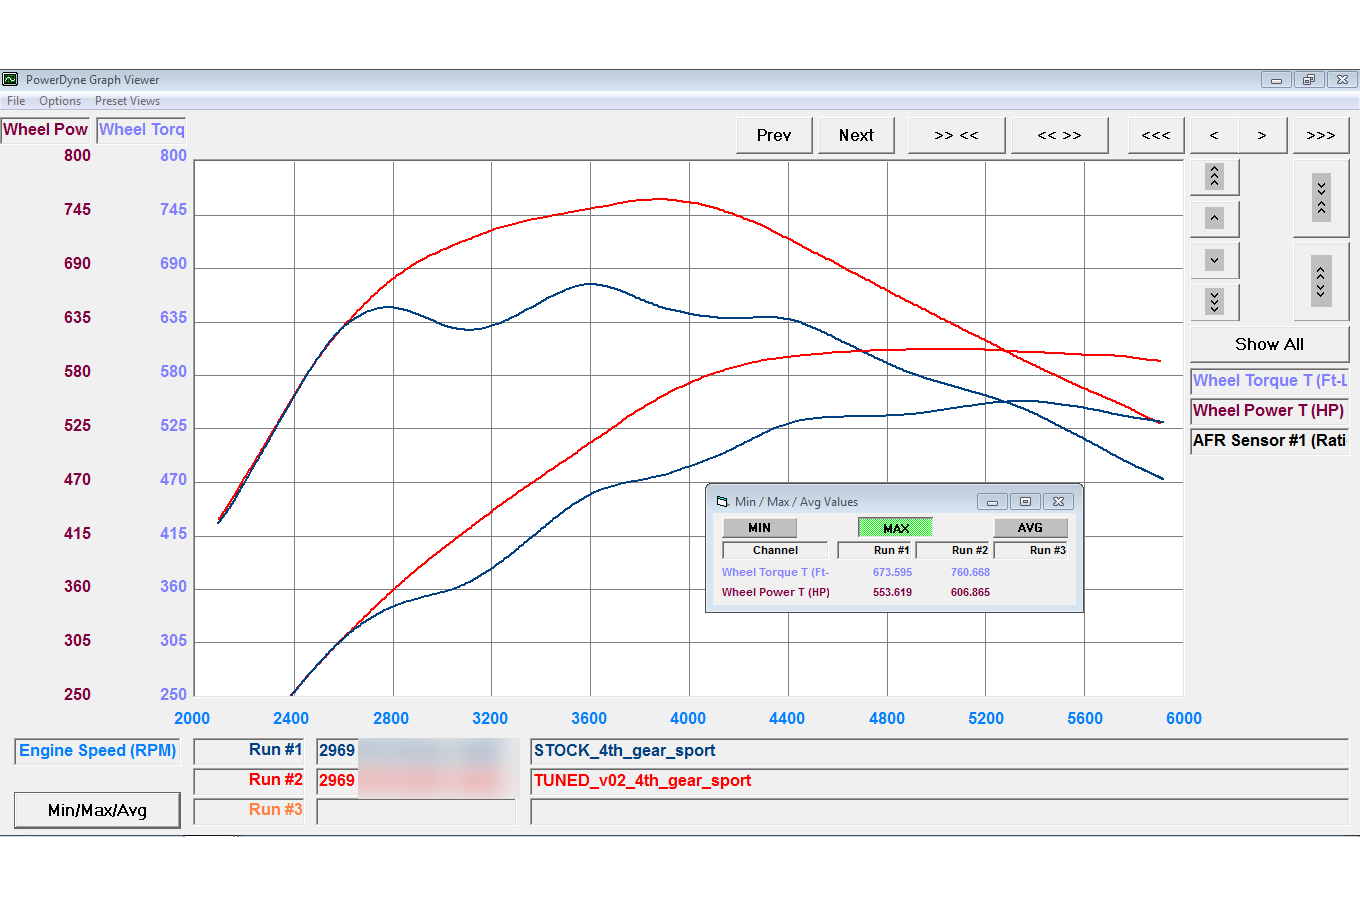Click the STOCK_4th_gear_sport run name field
This screenshot has height=906, width=1360.
tap(938, 752)
